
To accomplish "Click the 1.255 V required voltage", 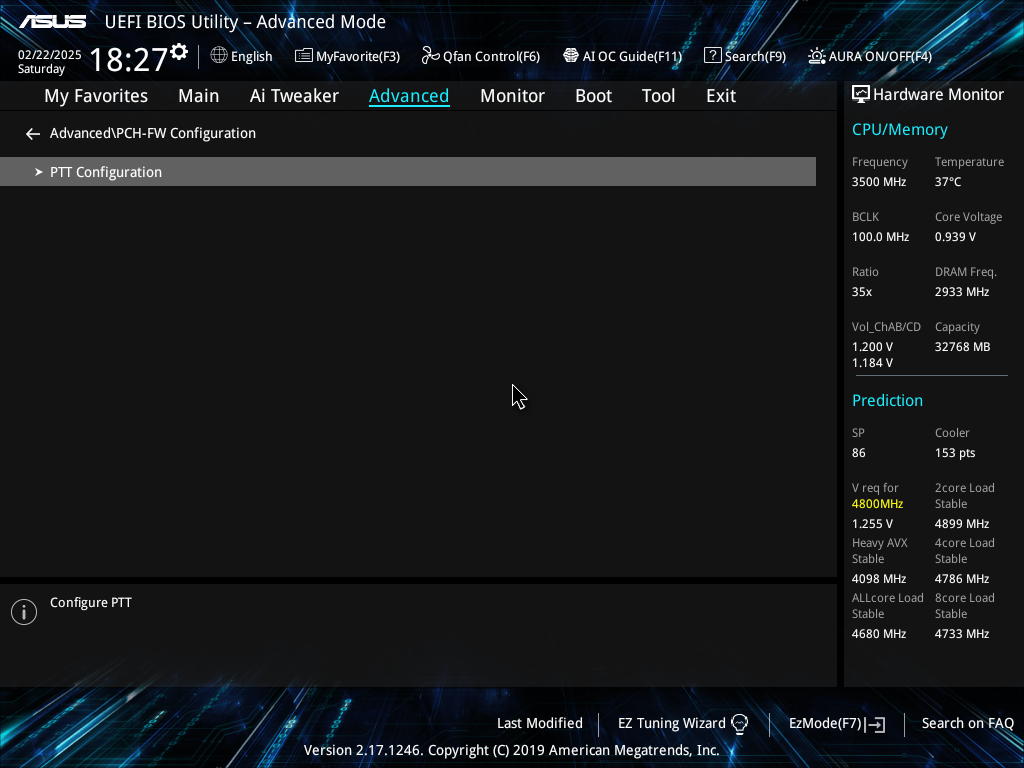I will pyautogui.click(x=872, y=524).
